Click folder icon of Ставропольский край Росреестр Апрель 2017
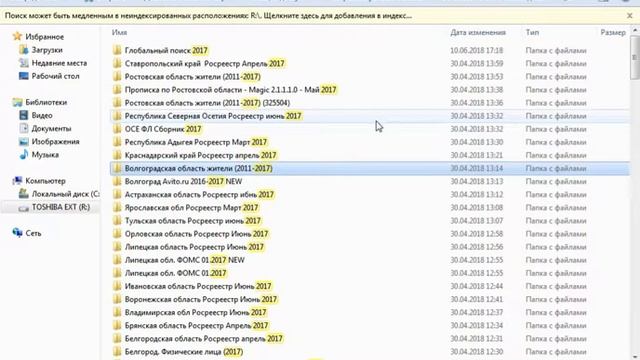 point(117,63)
